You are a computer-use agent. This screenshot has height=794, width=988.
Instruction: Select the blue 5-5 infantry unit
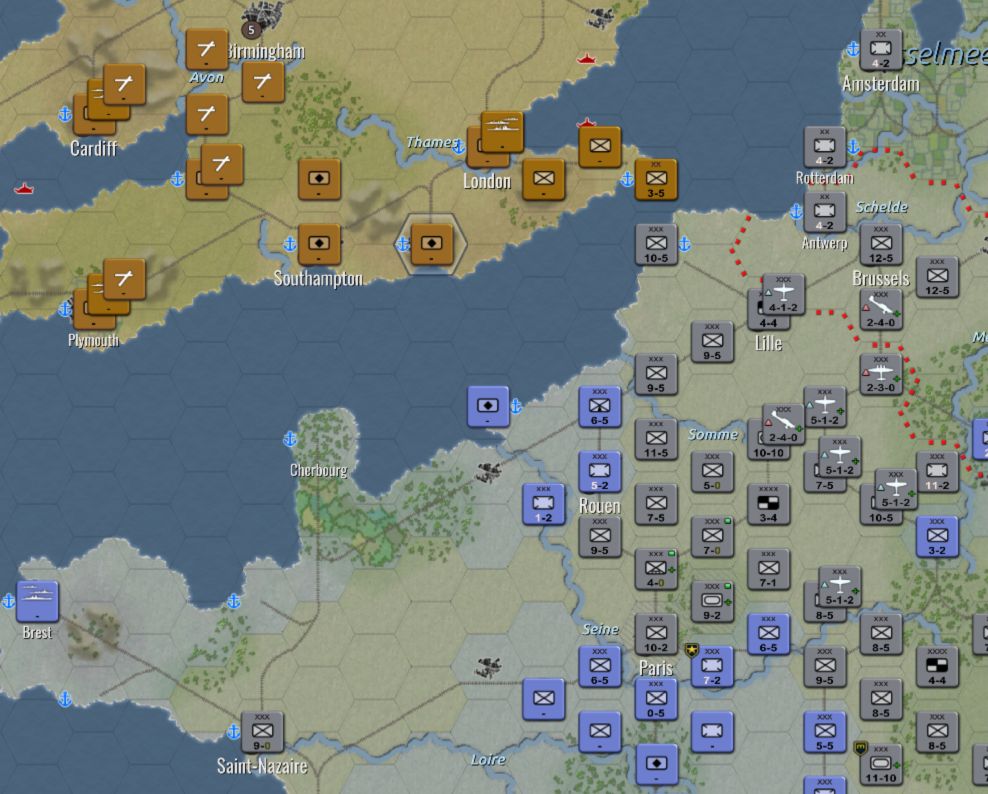point(824,732)
